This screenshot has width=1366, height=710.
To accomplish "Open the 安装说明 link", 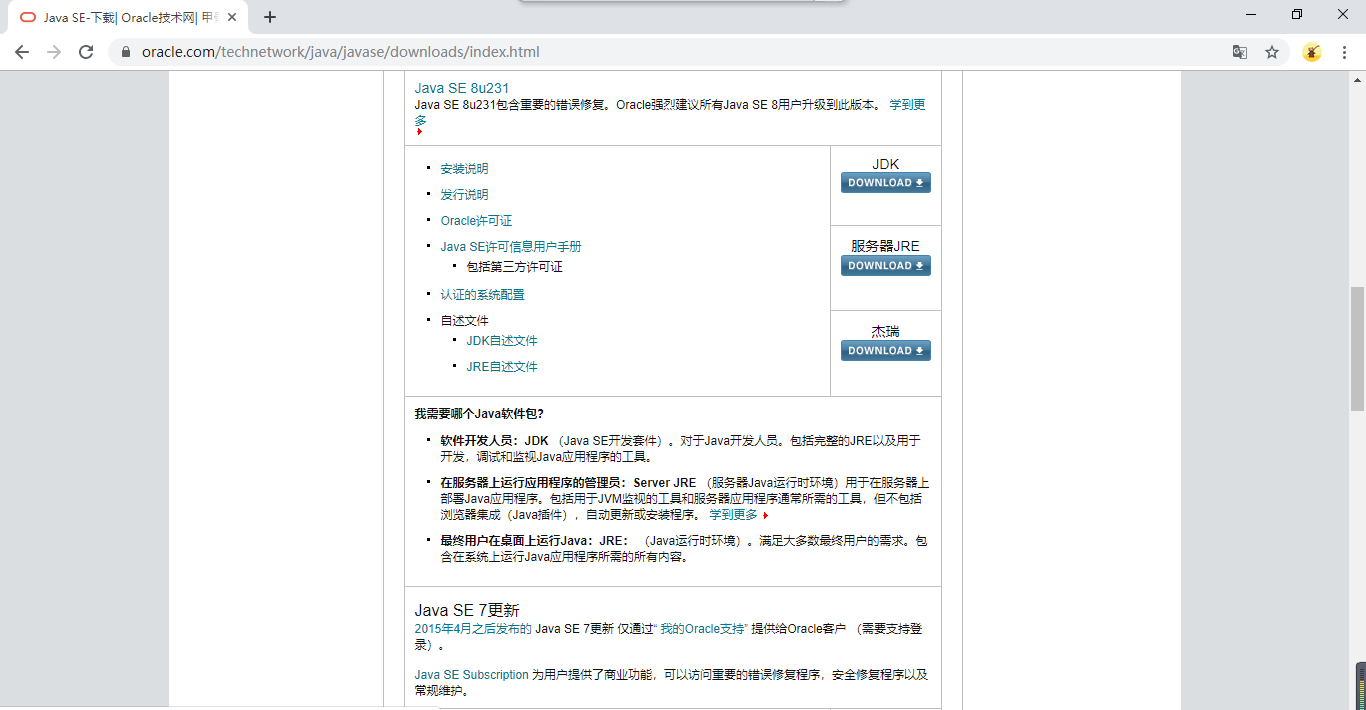I will coord(464,169).
